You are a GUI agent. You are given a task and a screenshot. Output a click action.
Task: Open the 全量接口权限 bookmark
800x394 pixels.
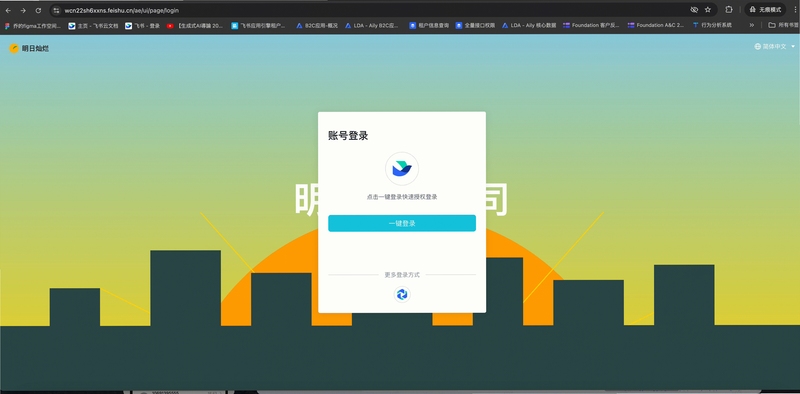[475, 25]
